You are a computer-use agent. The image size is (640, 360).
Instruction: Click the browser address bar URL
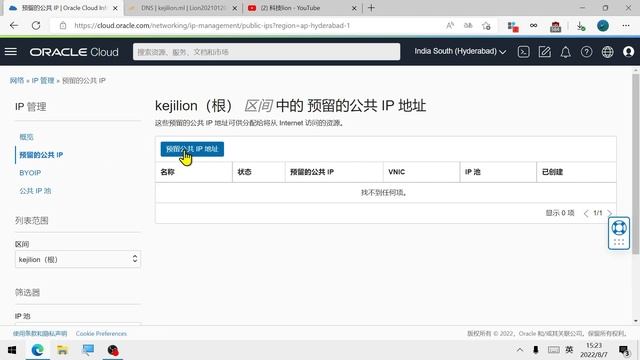(212, 25)
